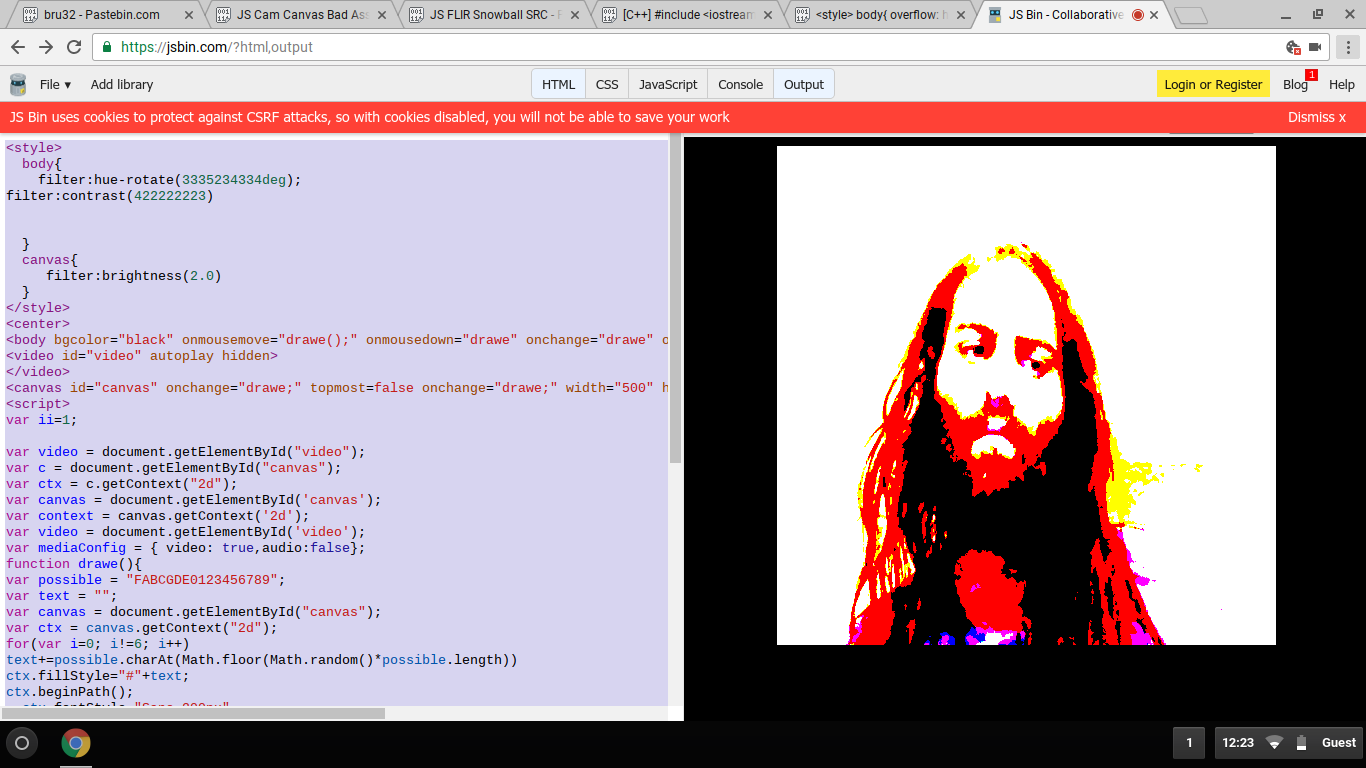Click the 'for(var i=0; i!=6; i++)' line
The image size is (1366, 768).
click(x=98, y=644)
